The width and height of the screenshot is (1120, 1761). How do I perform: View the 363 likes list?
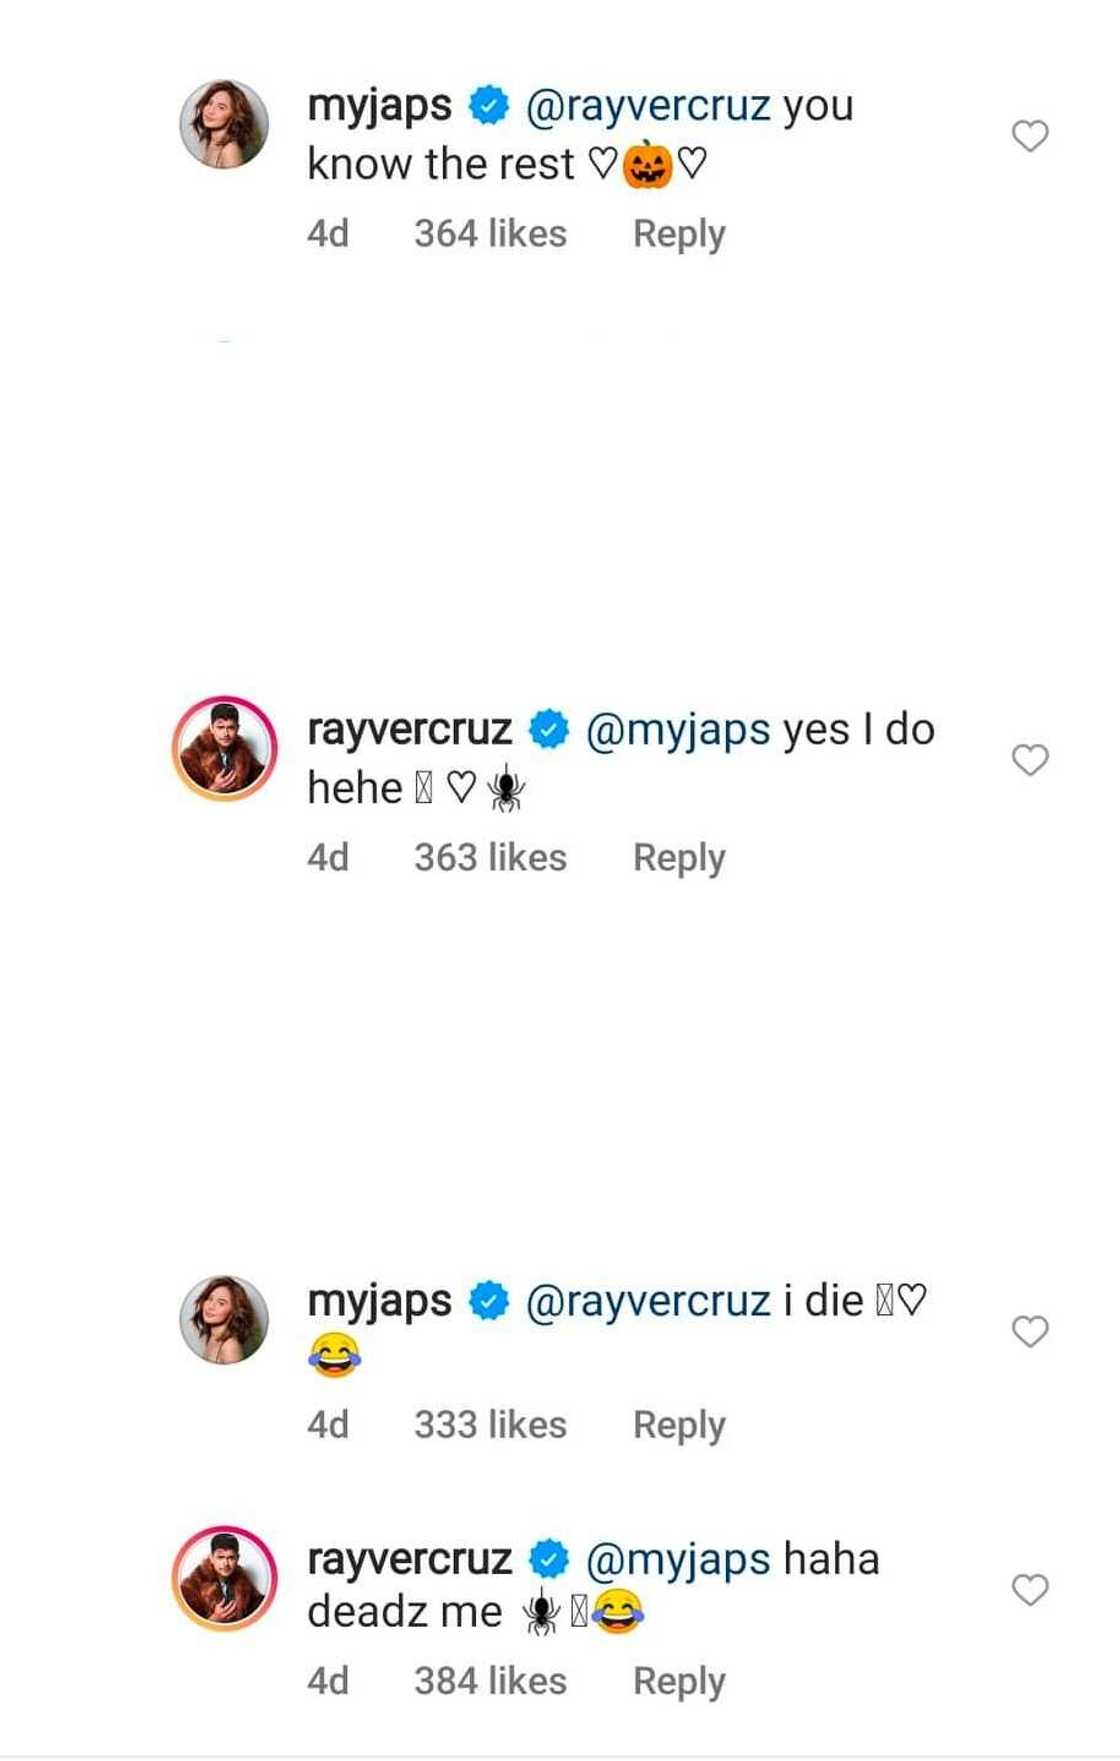[490, 858]
